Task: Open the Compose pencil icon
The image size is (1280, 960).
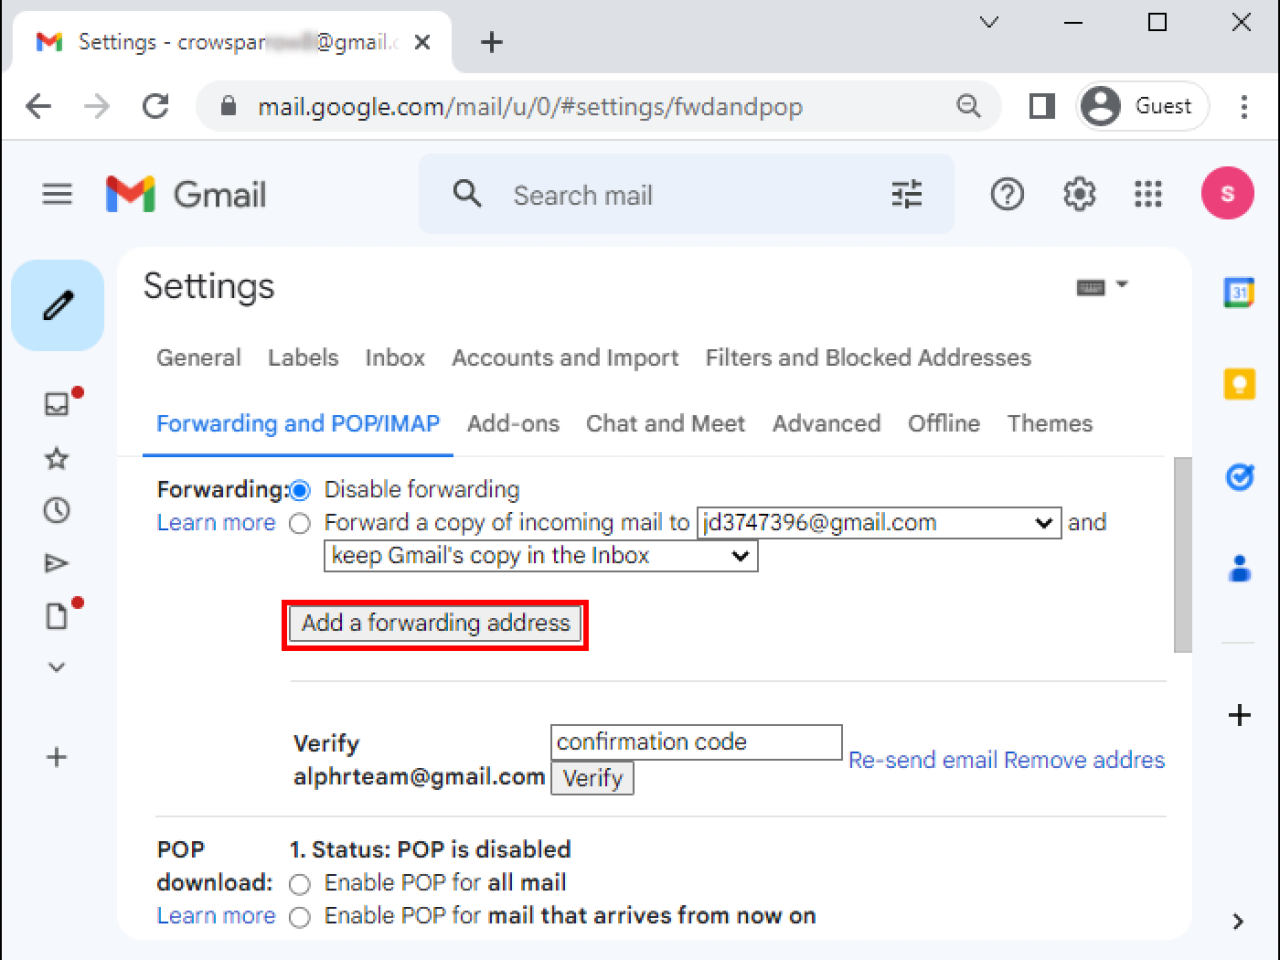Action: 57,305
